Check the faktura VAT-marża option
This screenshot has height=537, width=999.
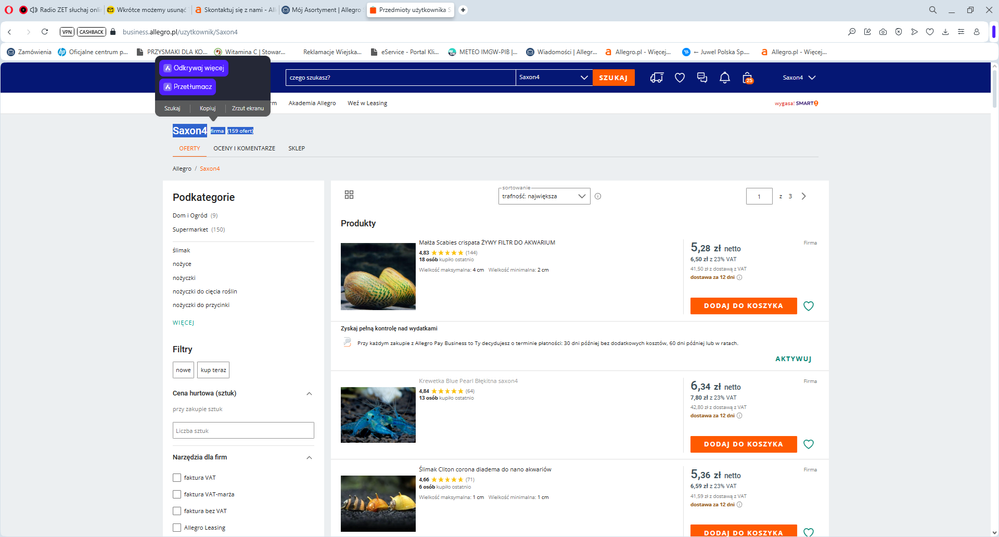tap(177, 494)
